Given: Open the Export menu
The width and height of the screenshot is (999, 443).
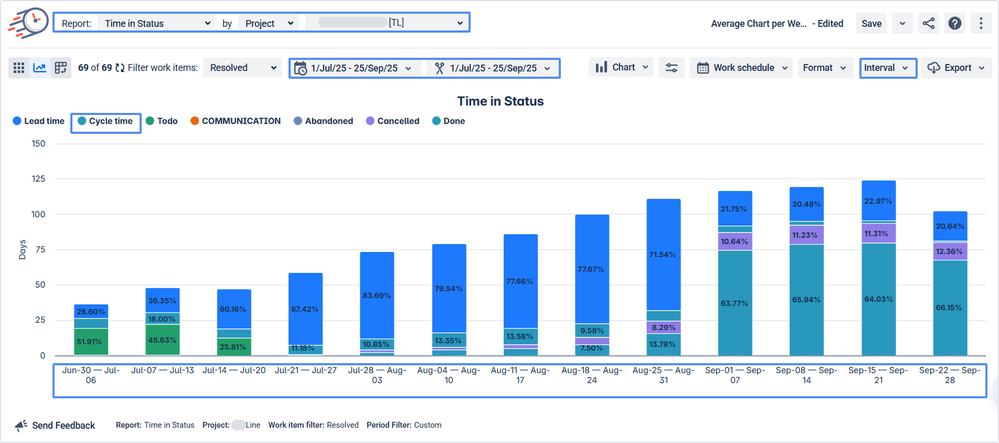Looking at the screenshot, I should pyautogui.click(x=956, y=68).
